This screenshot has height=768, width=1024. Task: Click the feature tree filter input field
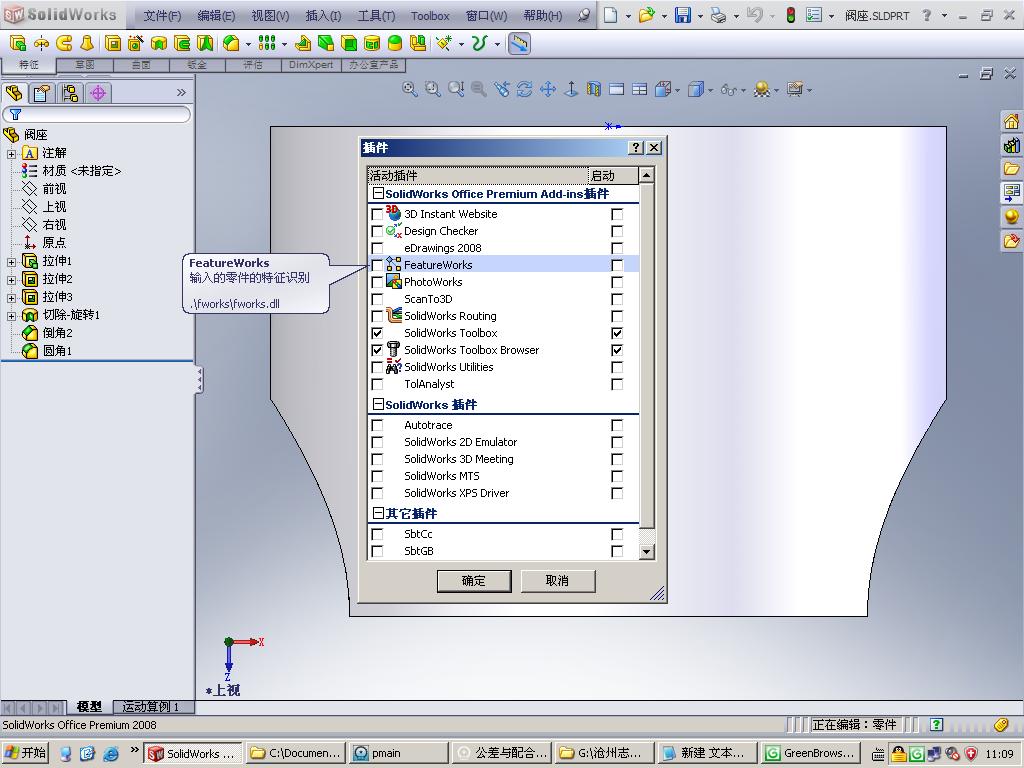pyautogui.click(x=97, y=114)
